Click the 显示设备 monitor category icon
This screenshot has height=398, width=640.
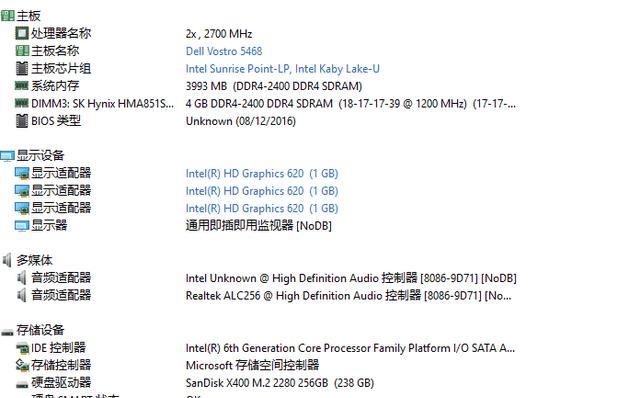click(x=7, y=156)
